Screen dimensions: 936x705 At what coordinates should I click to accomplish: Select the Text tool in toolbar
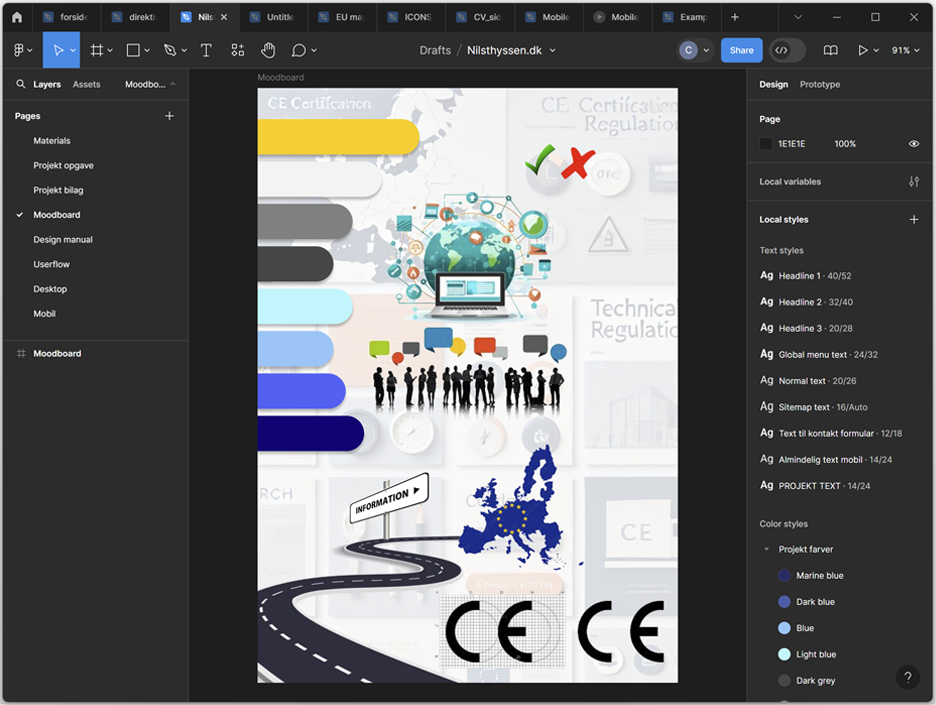click(206, 50)
